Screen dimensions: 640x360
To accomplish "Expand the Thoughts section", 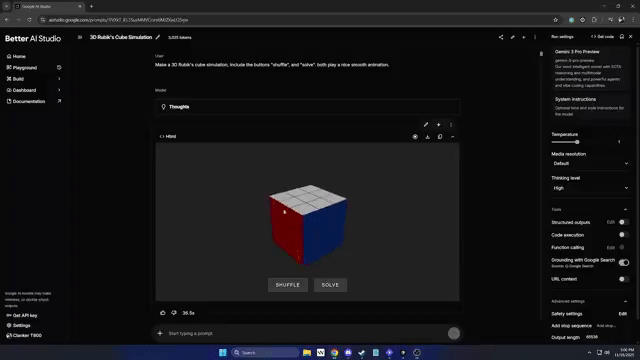I will (307, 107).
